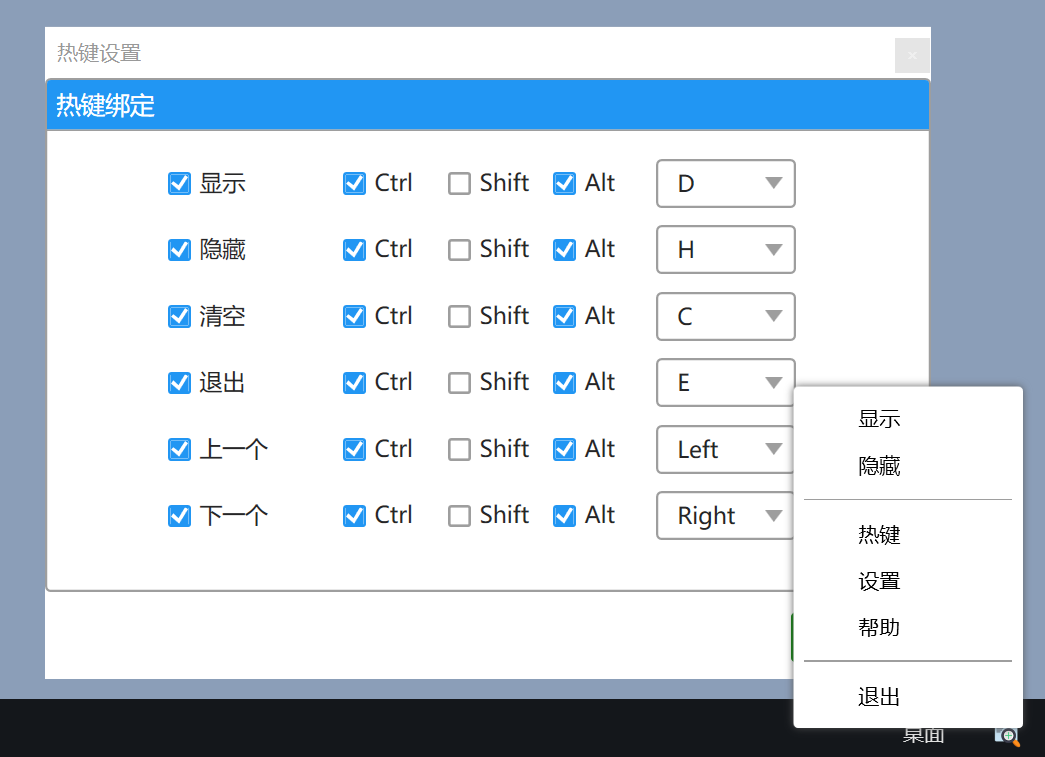Check Shift in the 下一个 hotkey row
This screenshot has height=757, width=1045.
pyautogui.click(x=459, y=516)
